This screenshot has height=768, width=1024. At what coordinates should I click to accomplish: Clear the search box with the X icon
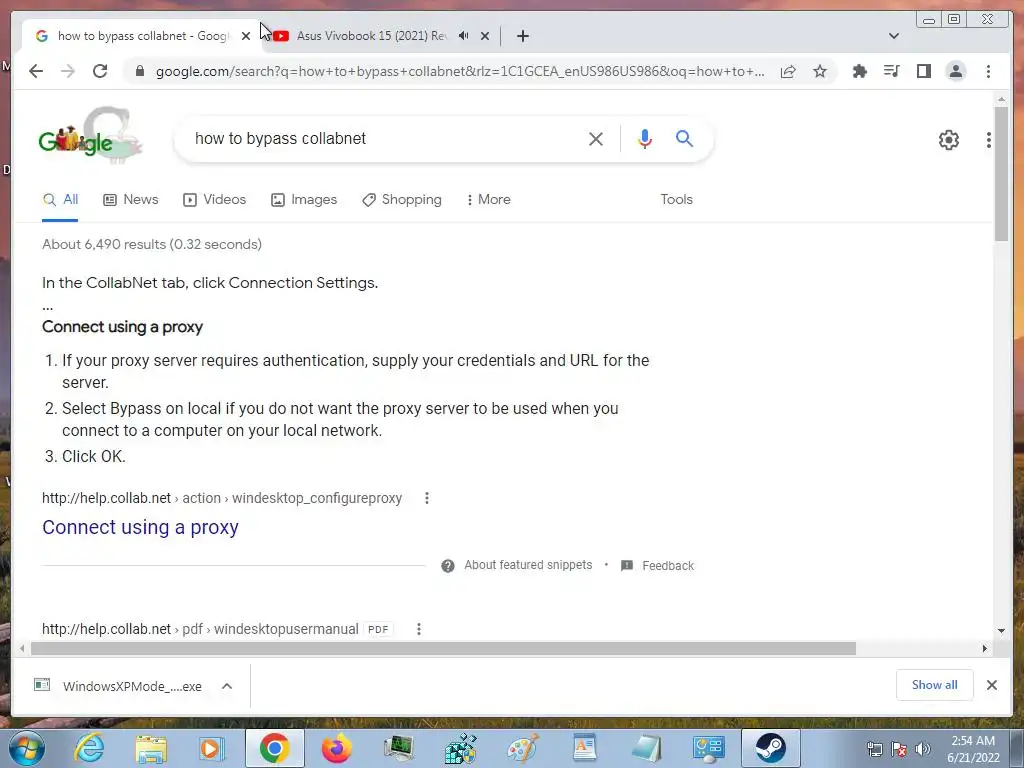(x=596, y=138)
